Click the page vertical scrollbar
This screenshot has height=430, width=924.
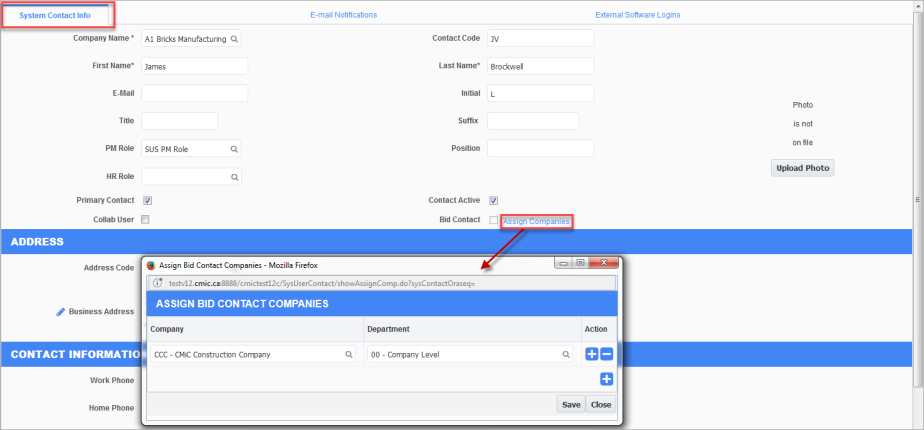click(x=917, y=200)
